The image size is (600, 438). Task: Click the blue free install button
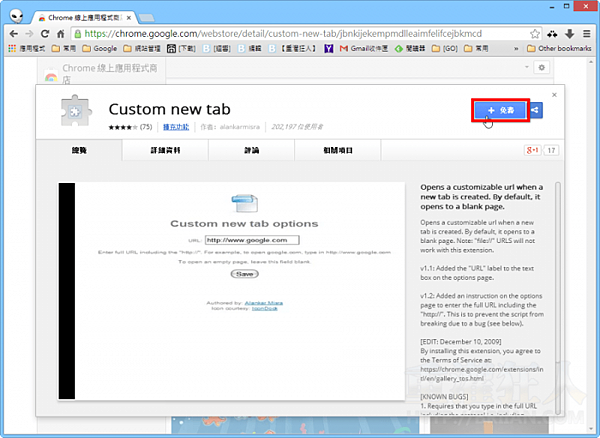pos(500,111)
